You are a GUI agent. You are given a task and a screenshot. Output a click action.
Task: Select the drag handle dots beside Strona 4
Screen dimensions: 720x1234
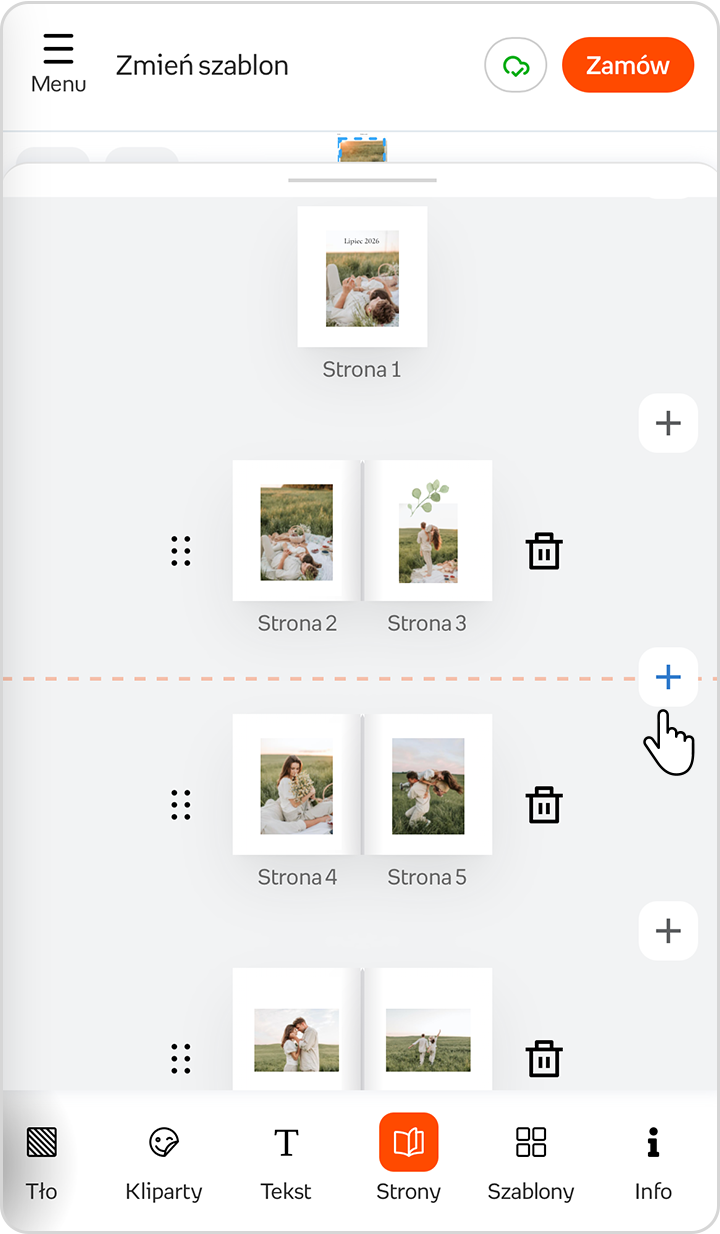181,805
